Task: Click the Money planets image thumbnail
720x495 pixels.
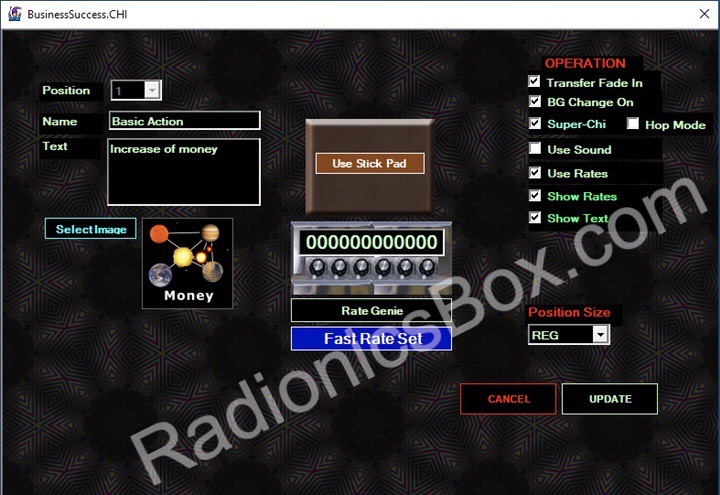Action: click(187, 263)
